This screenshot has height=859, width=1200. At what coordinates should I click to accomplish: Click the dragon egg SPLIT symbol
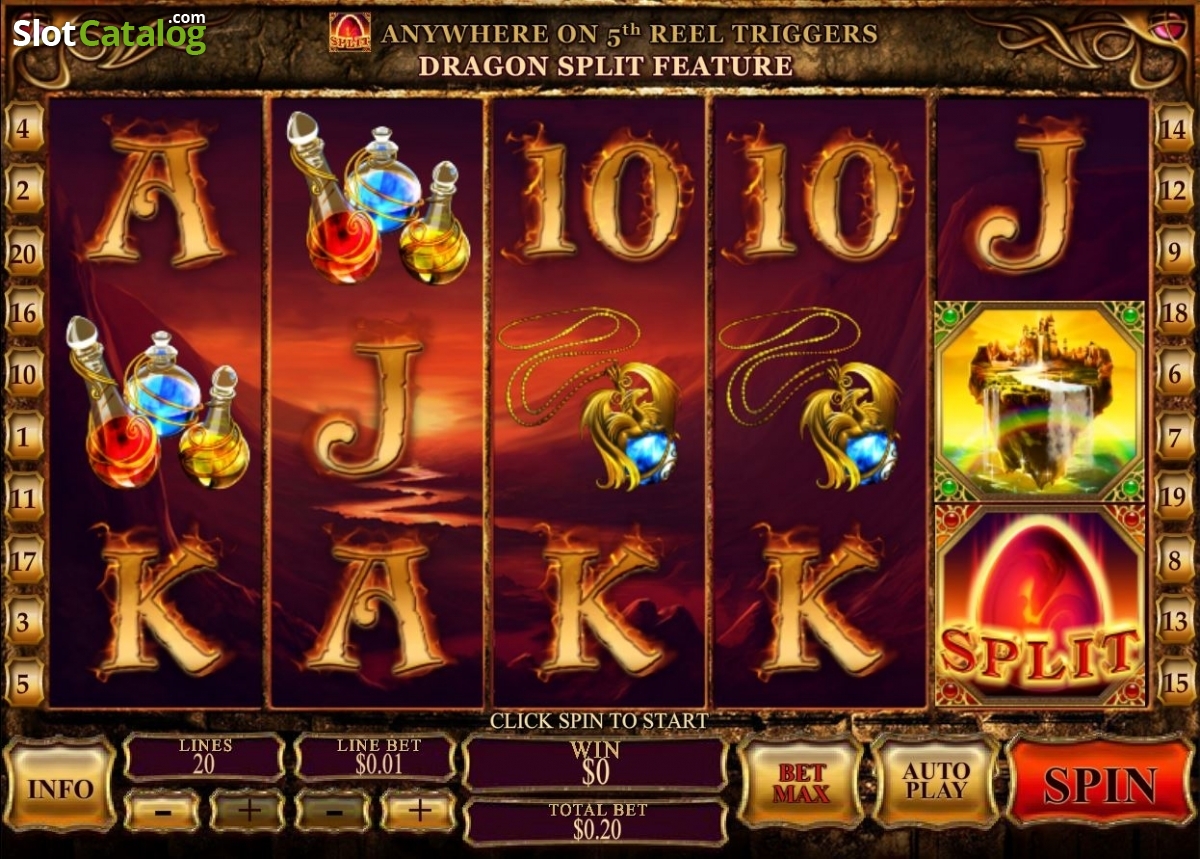pyautogui.click(x=1041, y=605)
